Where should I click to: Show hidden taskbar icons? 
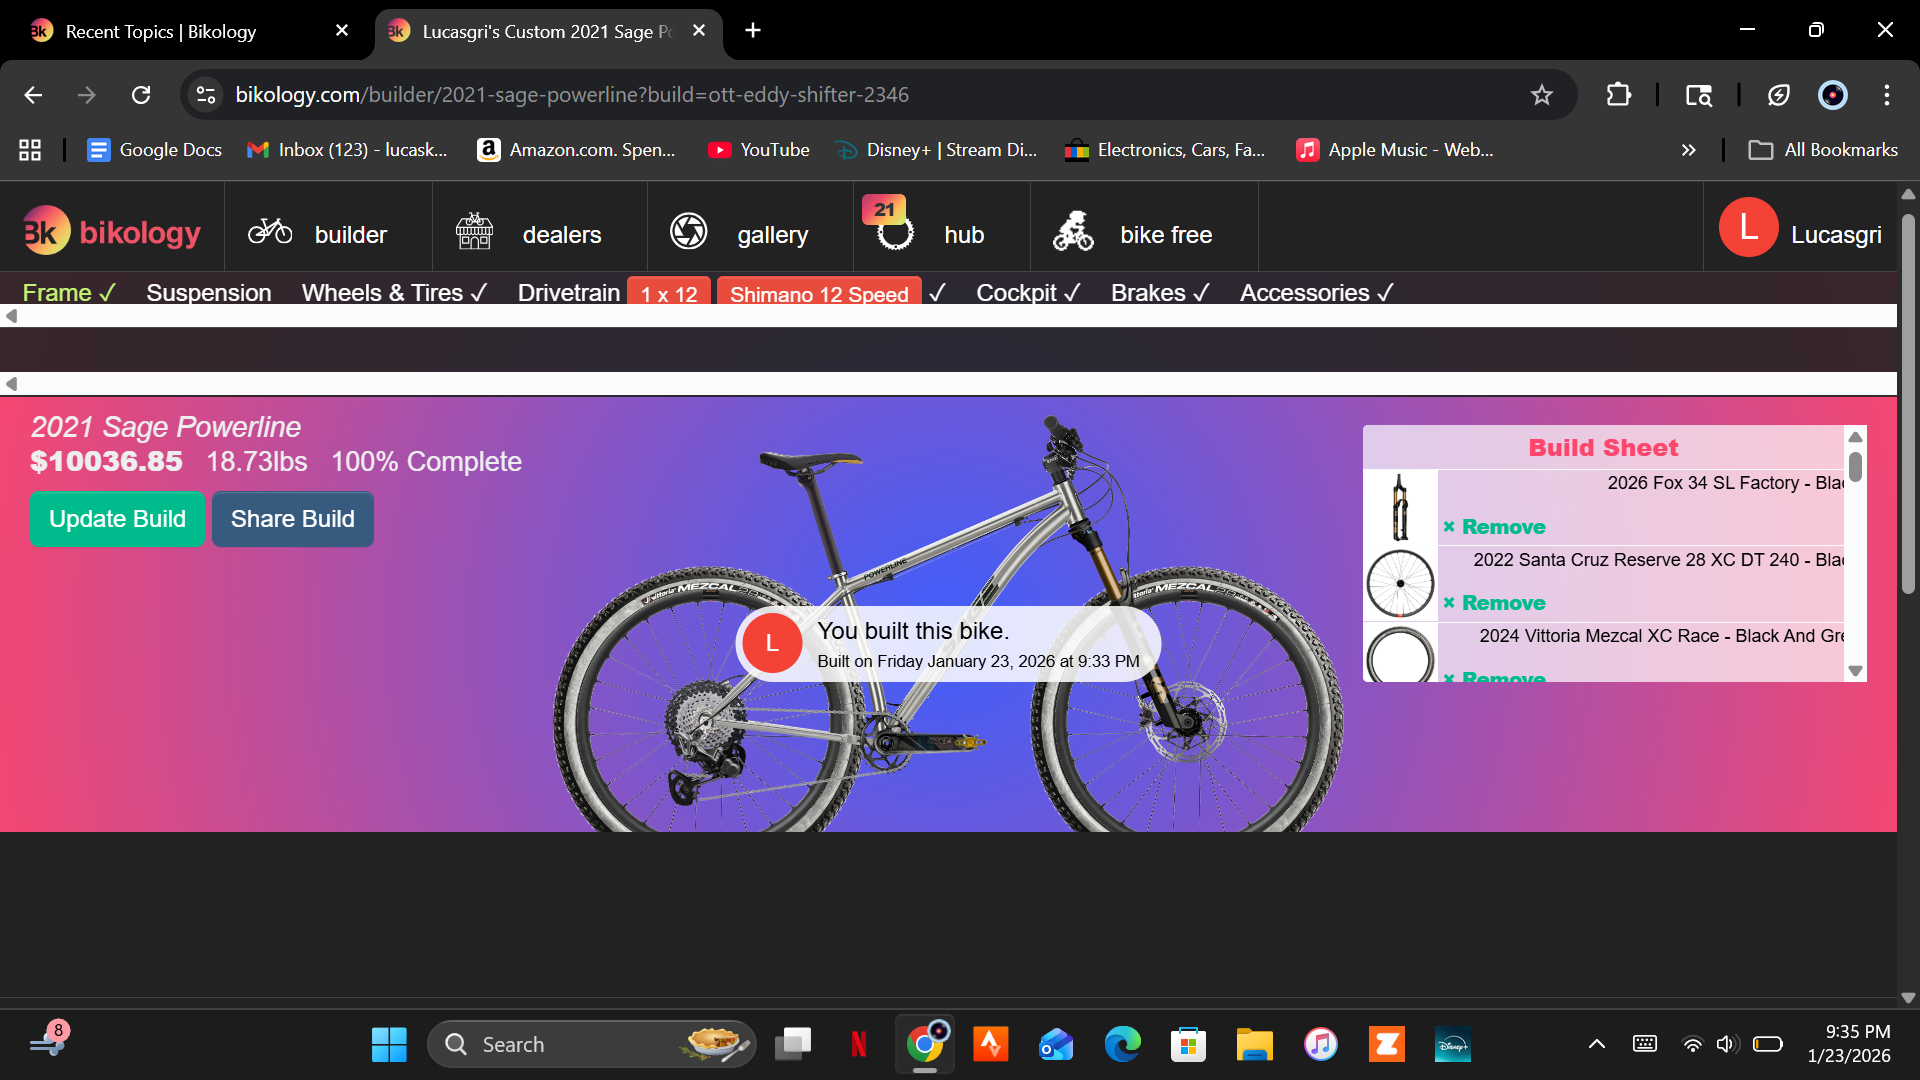point(1597,1043)
